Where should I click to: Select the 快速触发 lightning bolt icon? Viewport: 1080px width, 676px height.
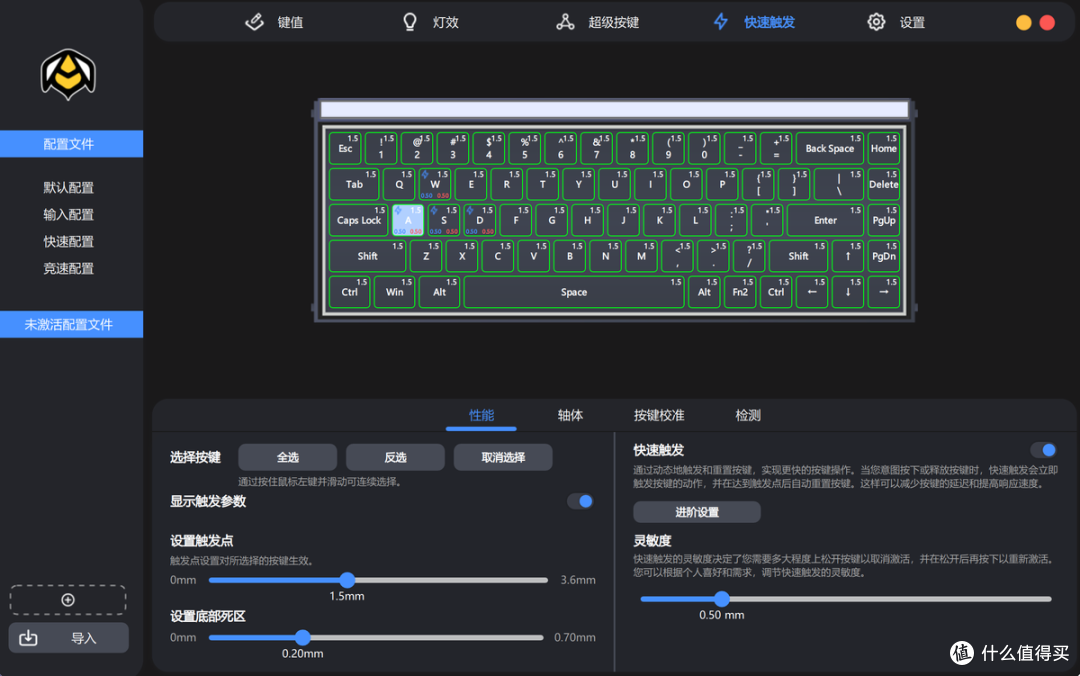pos(720,21)
